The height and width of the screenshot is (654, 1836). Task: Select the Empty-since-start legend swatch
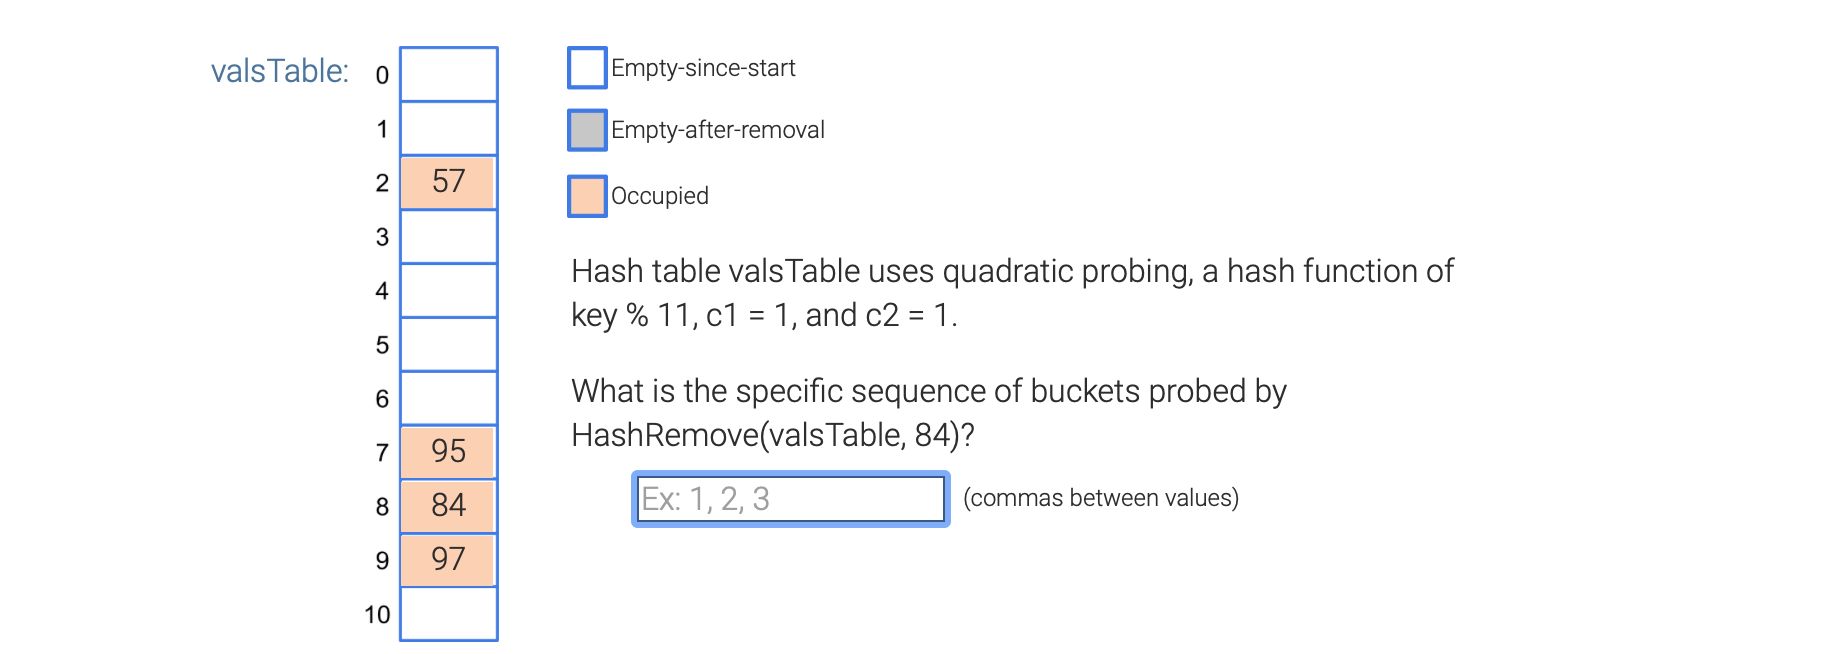tap(587, 67)
